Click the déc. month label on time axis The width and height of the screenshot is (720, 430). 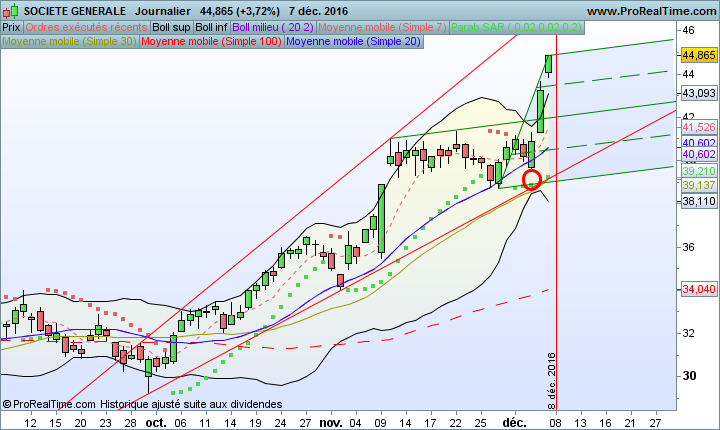(x=515, y=423)
